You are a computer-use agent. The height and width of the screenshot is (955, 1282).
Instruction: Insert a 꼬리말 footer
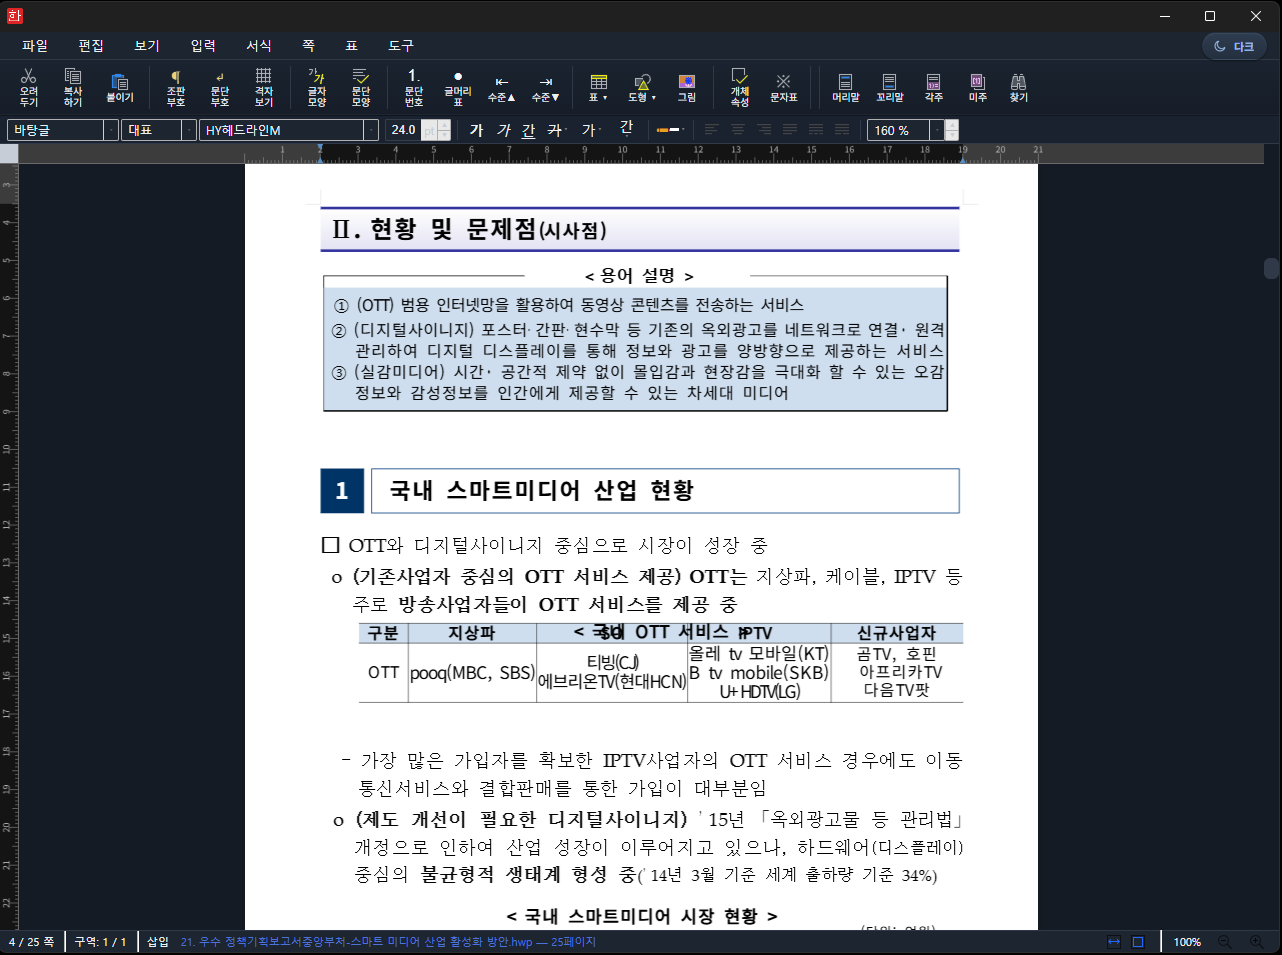pyautogui.click(x=890, y=87)
